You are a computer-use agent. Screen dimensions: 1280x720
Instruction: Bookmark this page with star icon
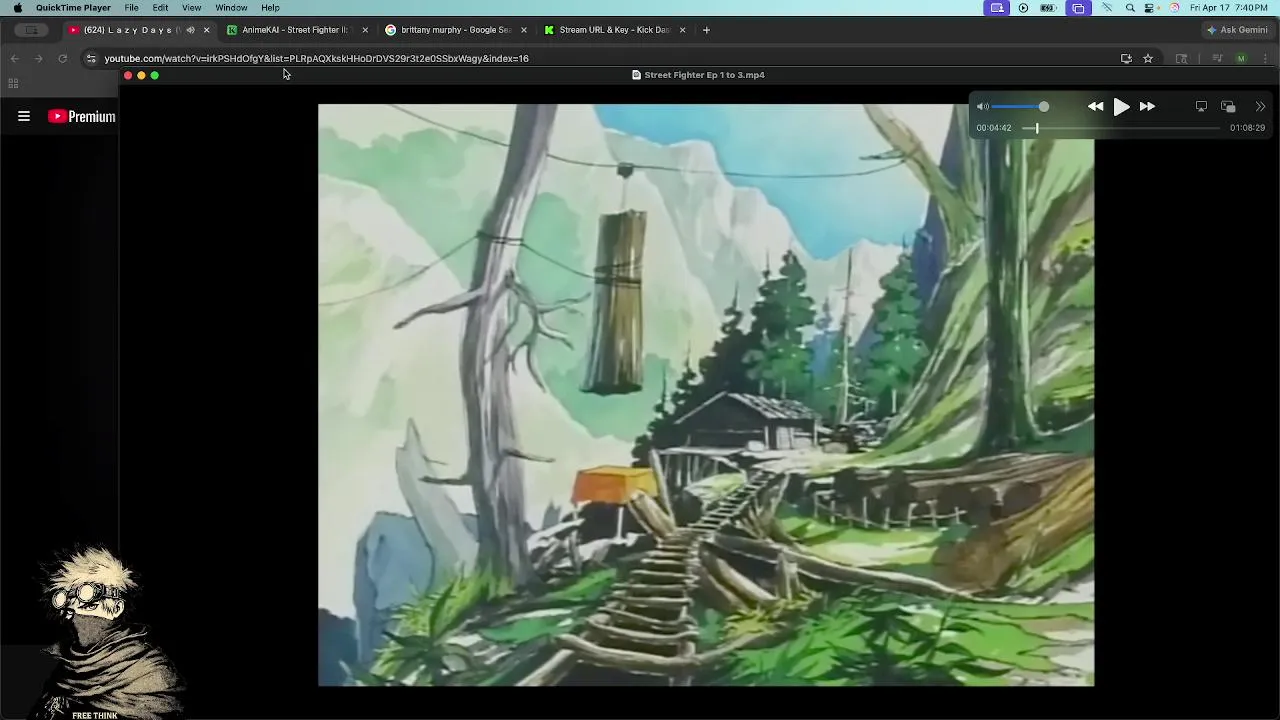click(1148, 58)
